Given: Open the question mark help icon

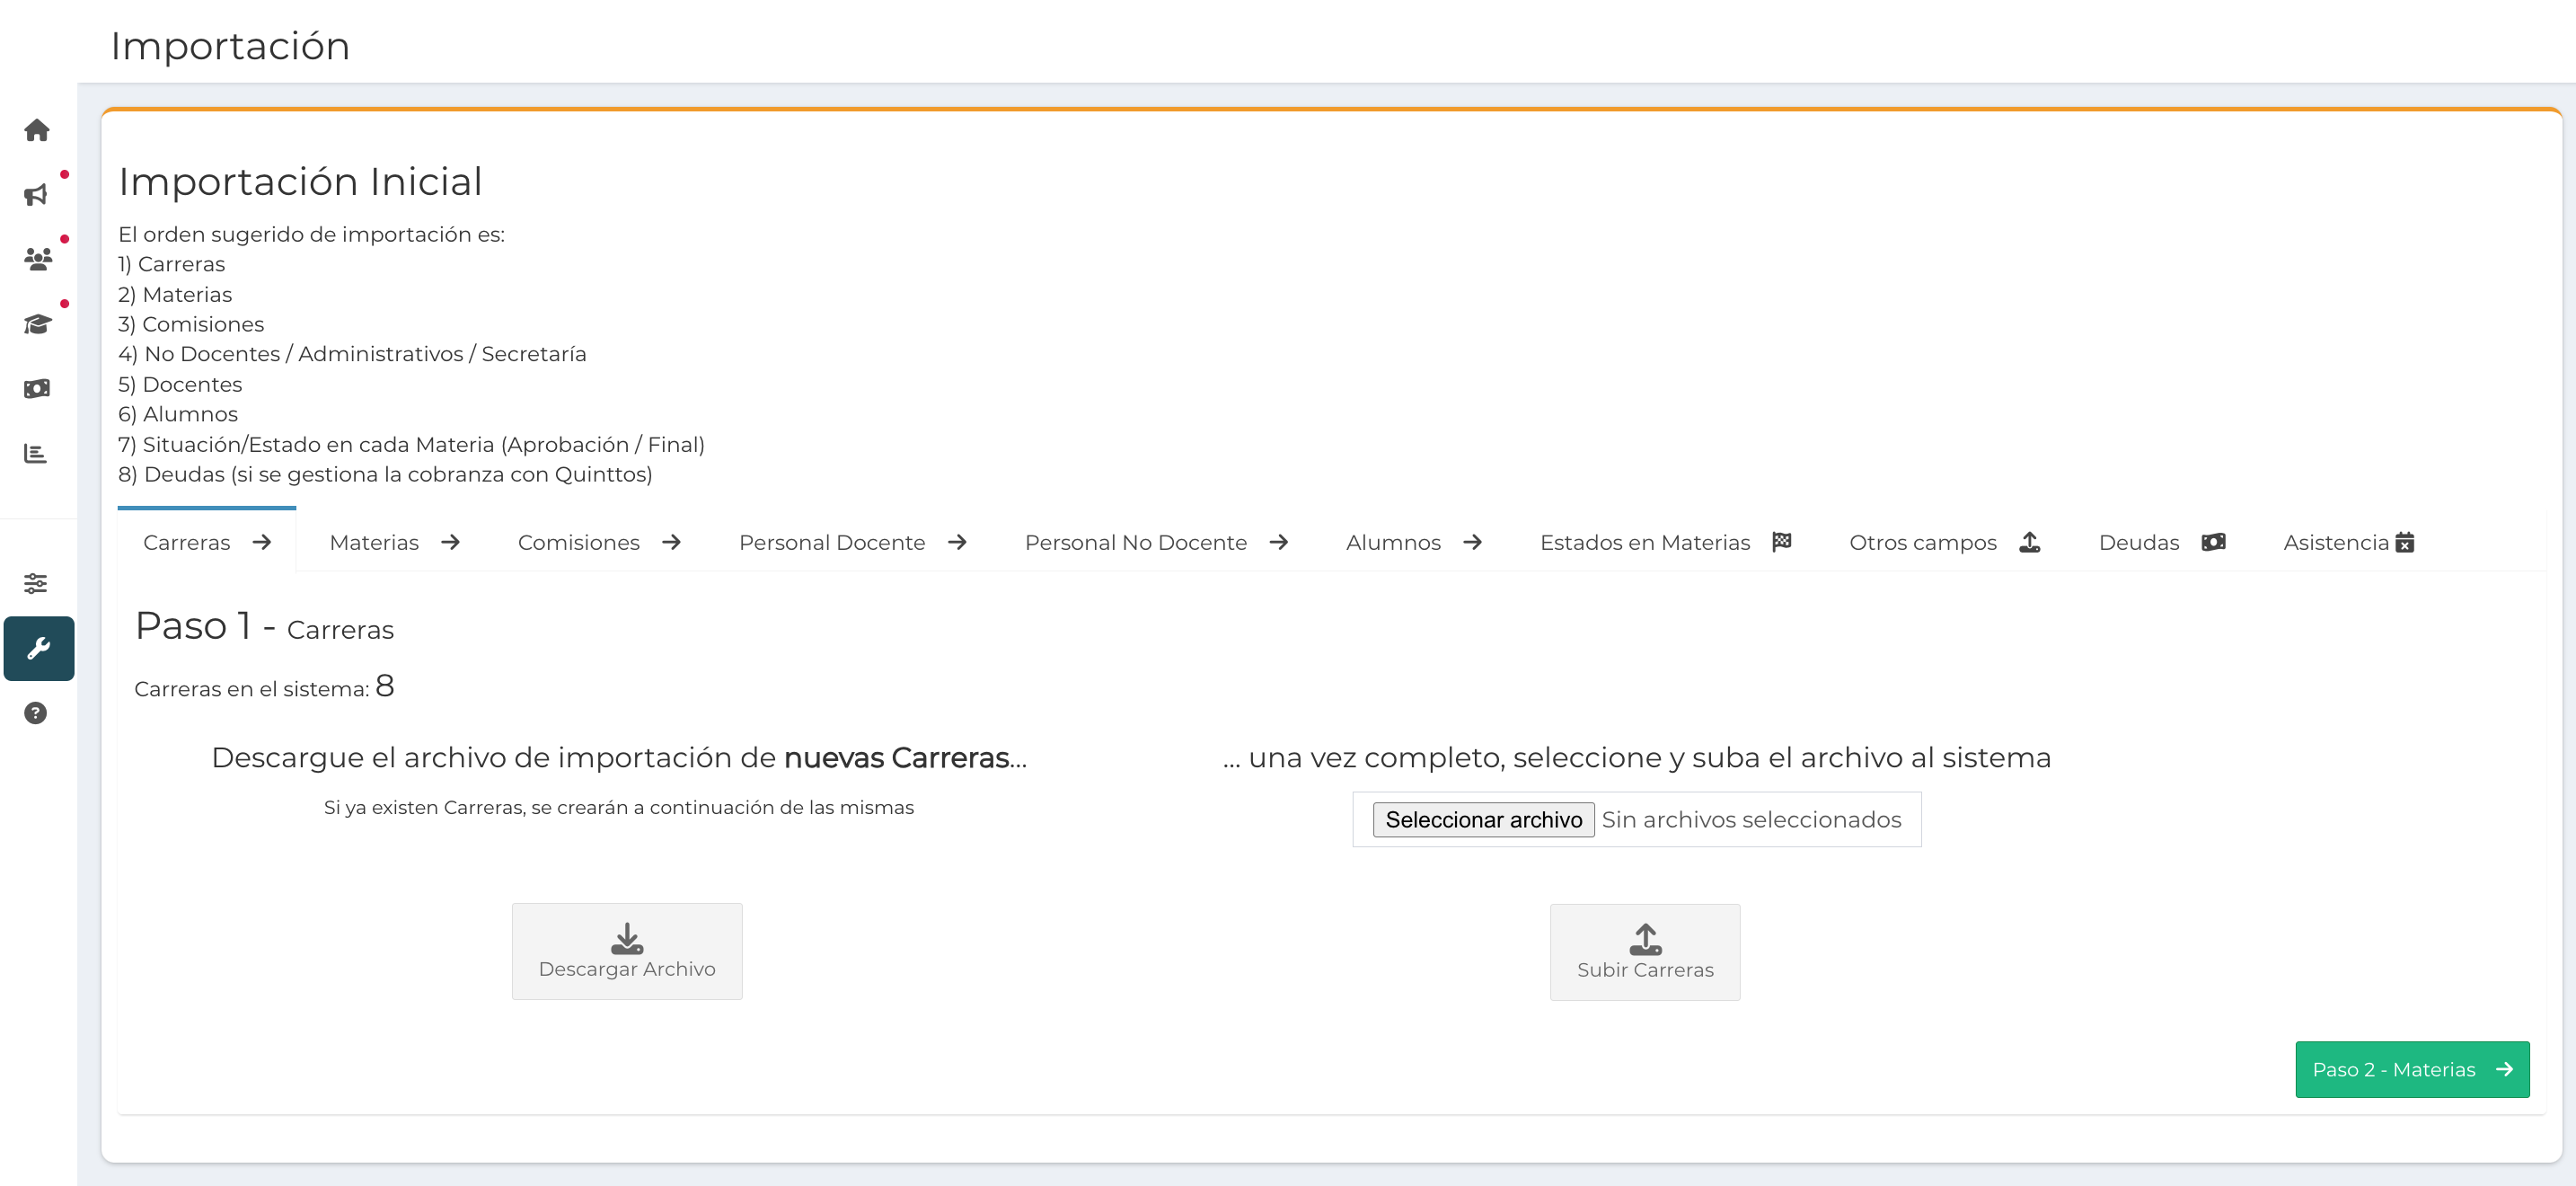Looking at the screenshot, I should 36,713.
